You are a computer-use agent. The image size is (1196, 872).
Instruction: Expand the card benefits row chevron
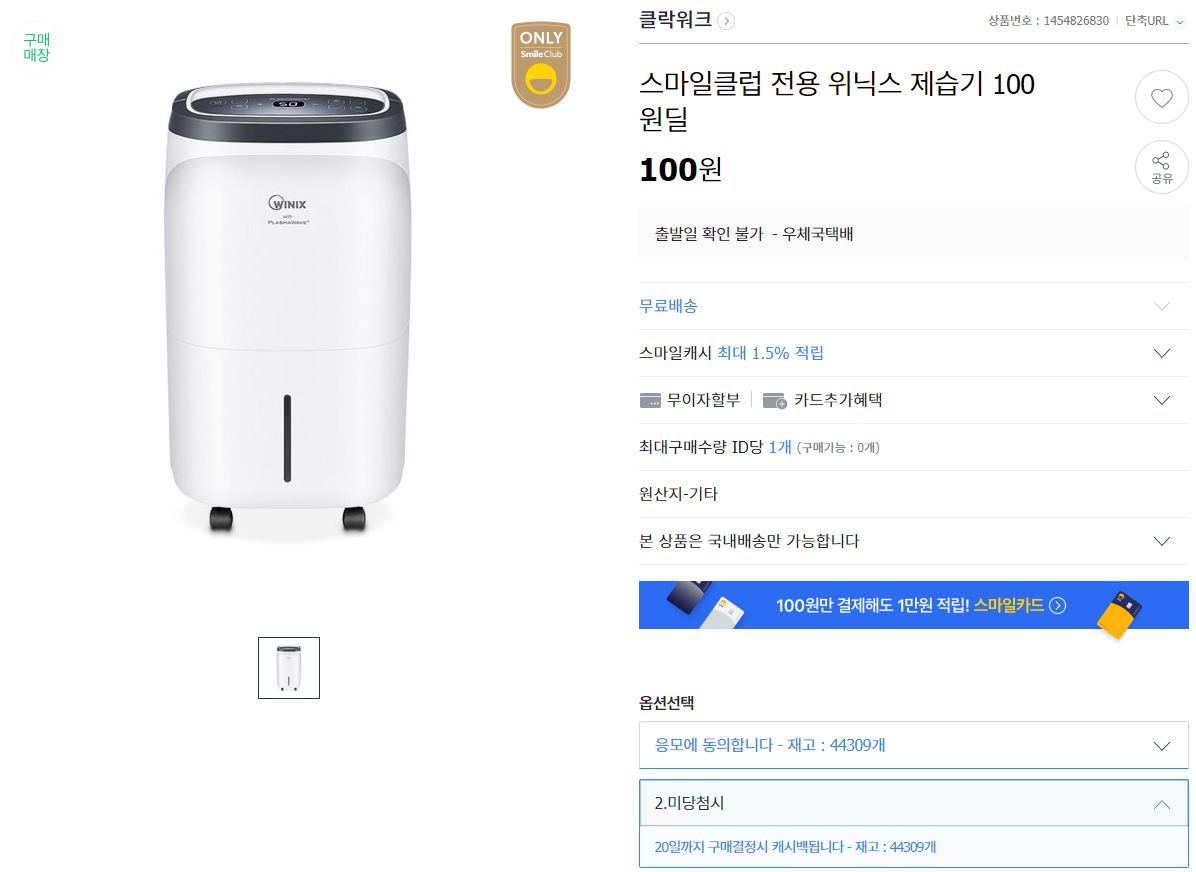[1161, 400]
